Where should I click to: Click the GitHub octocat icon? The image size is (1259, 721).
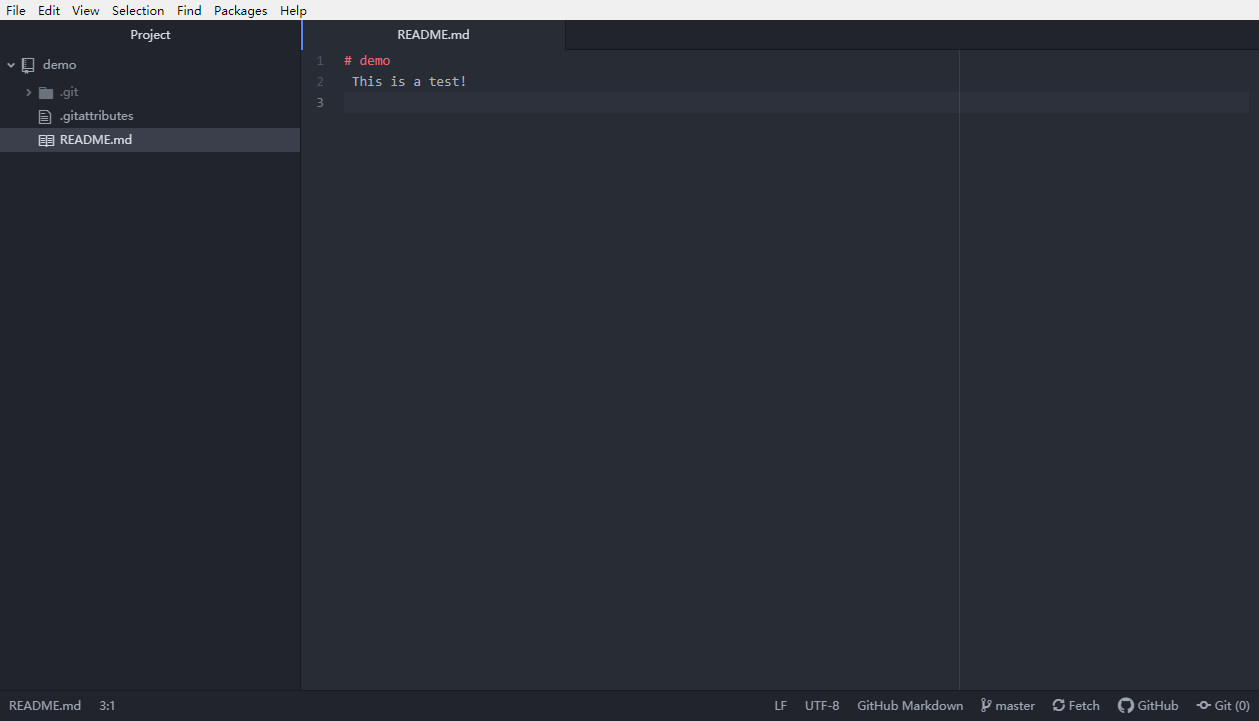(x=1126, y=706)
